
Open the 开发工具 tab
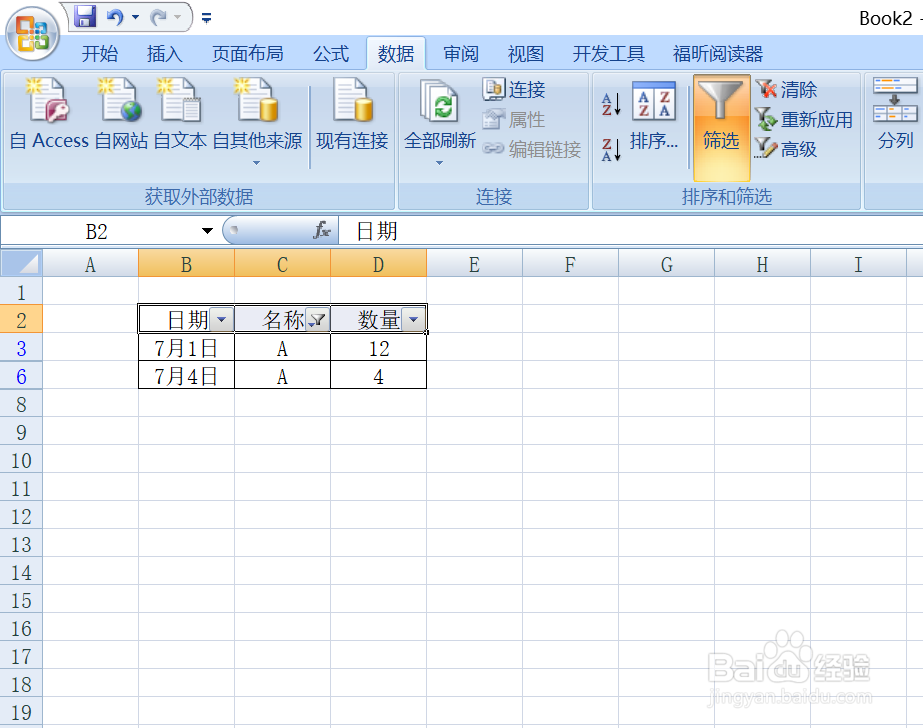click(608, 54)
